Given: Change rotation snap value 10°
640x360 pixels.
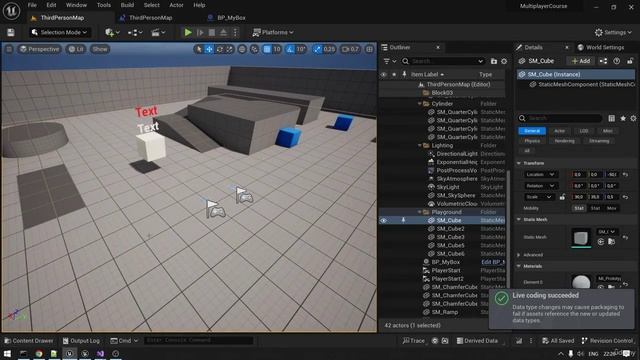Looking at the screenshot, I should tap(301, 49).
